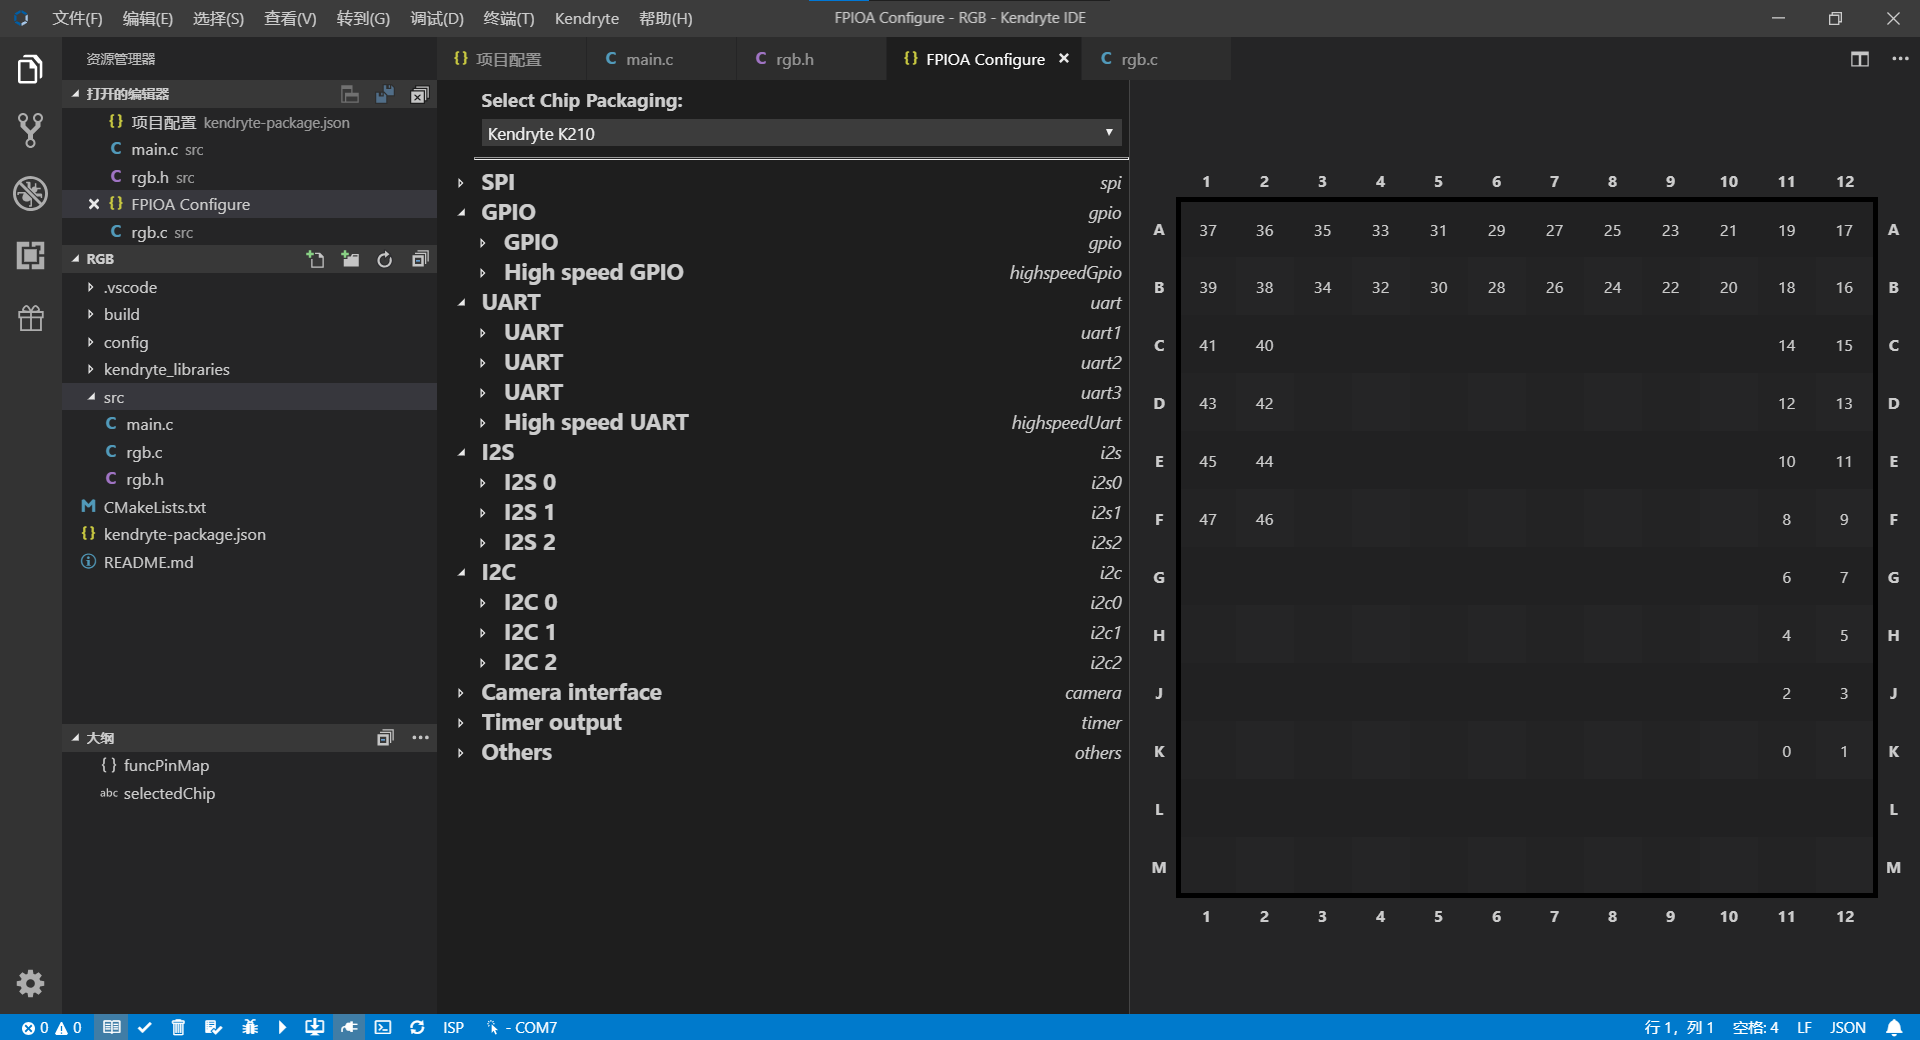Expand the uart1 UART item

click(483, 333)
